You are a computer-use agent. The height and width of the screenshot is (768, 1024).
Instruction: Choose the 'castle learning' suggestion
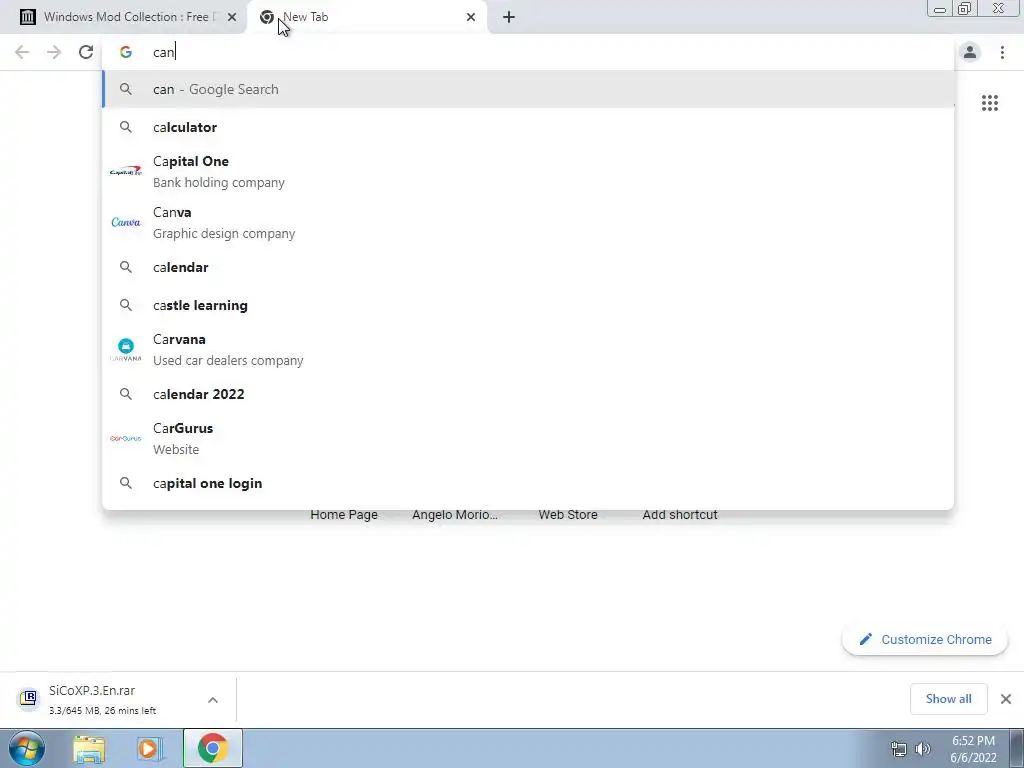click(528, 305)
